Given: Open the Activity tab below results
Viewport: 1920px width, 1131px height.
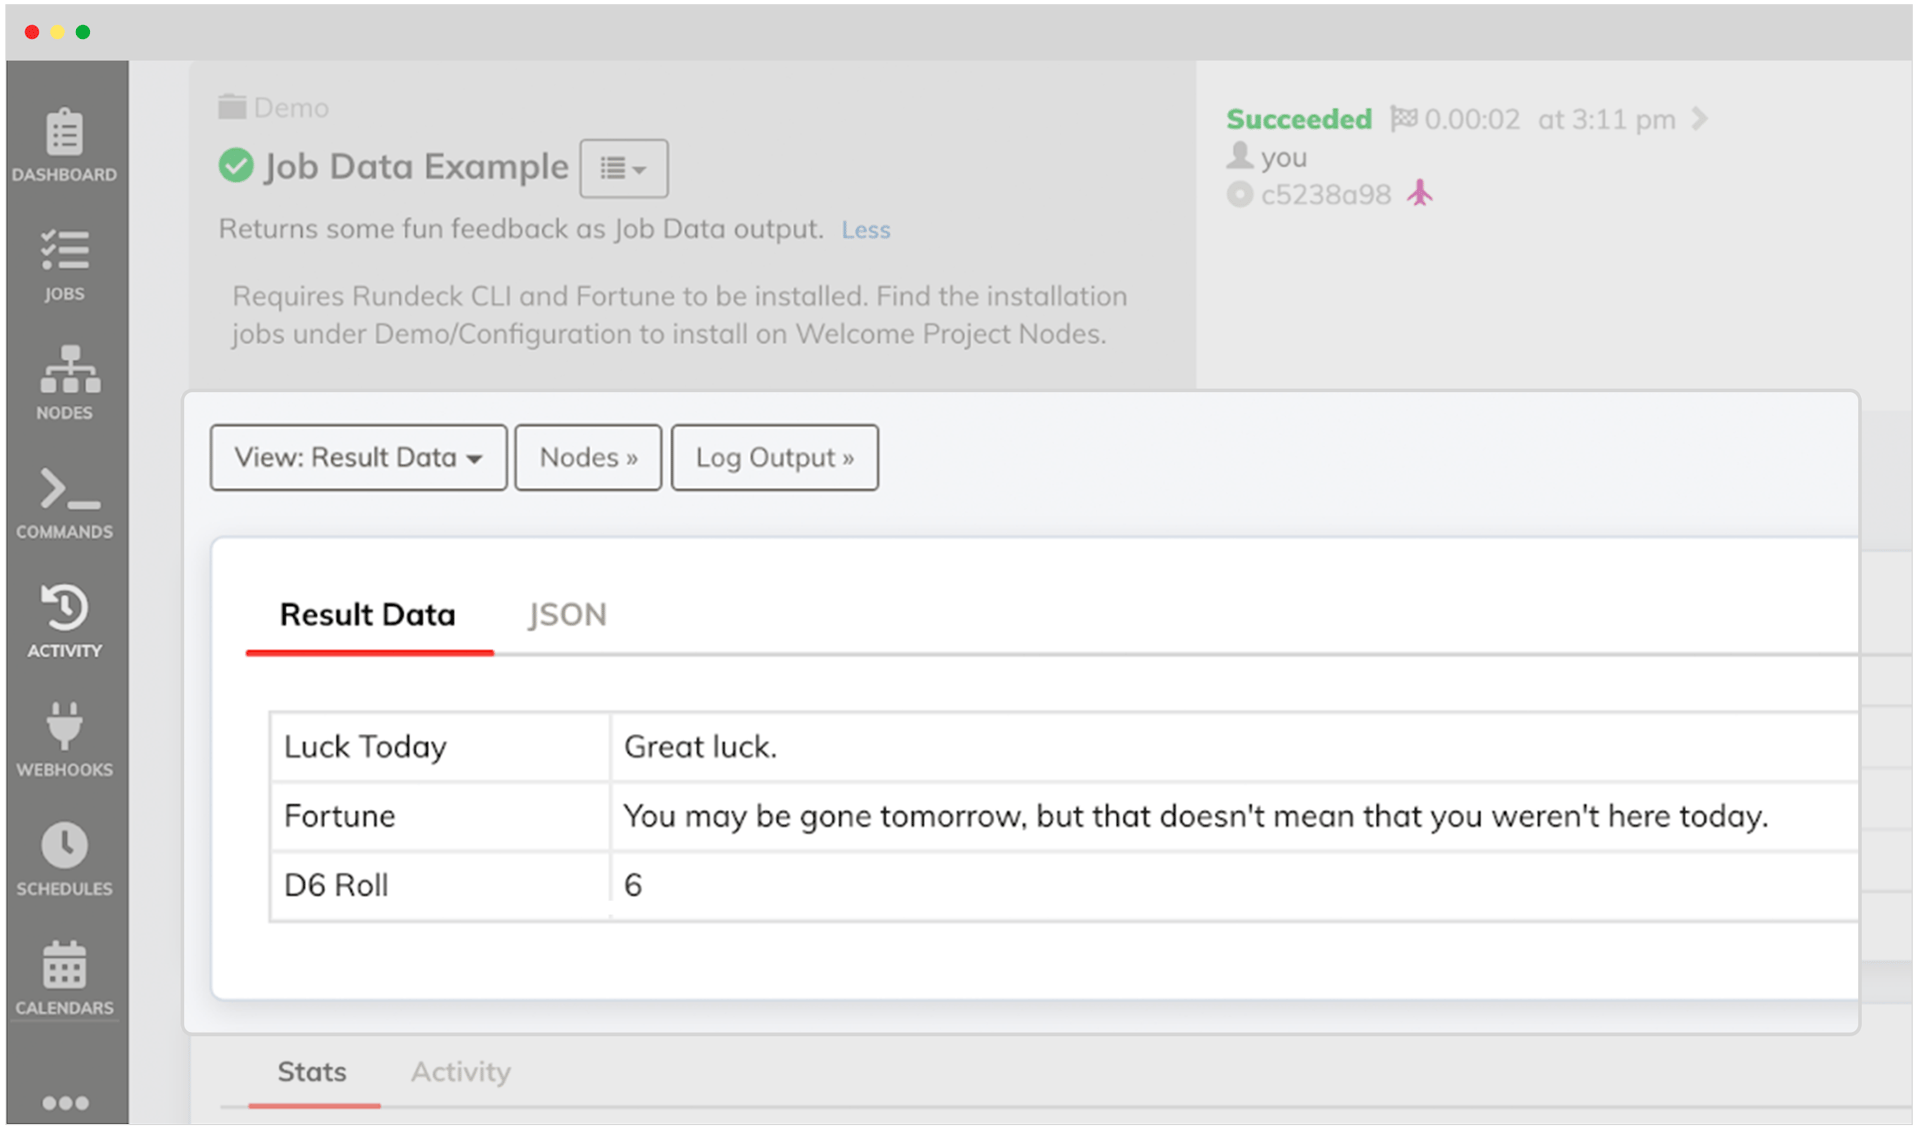Looking at the screenshot, I should click(x=460, y=1071).
